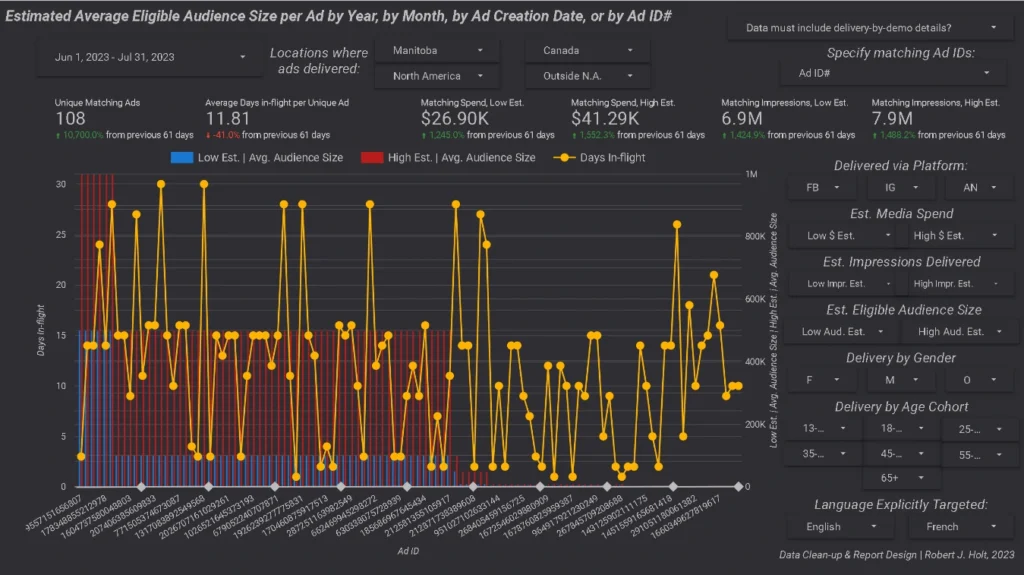Toggle the red High Est. legend swatch
Image resolution: width=1024 pixels, height=575 pixels.
pos(372,158)
